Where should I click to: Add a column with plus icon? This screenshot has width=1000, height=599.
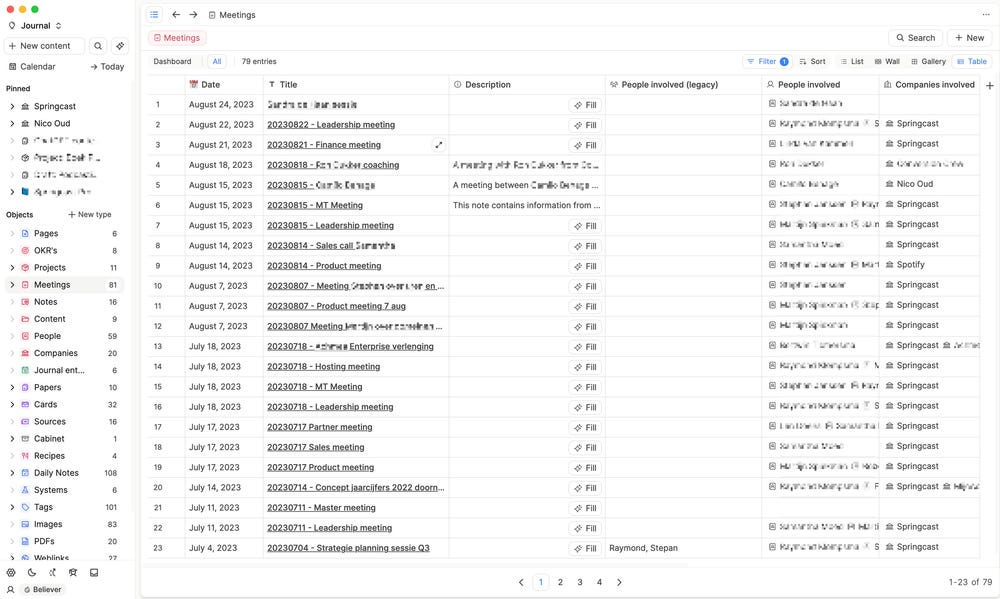pos(990,85)
